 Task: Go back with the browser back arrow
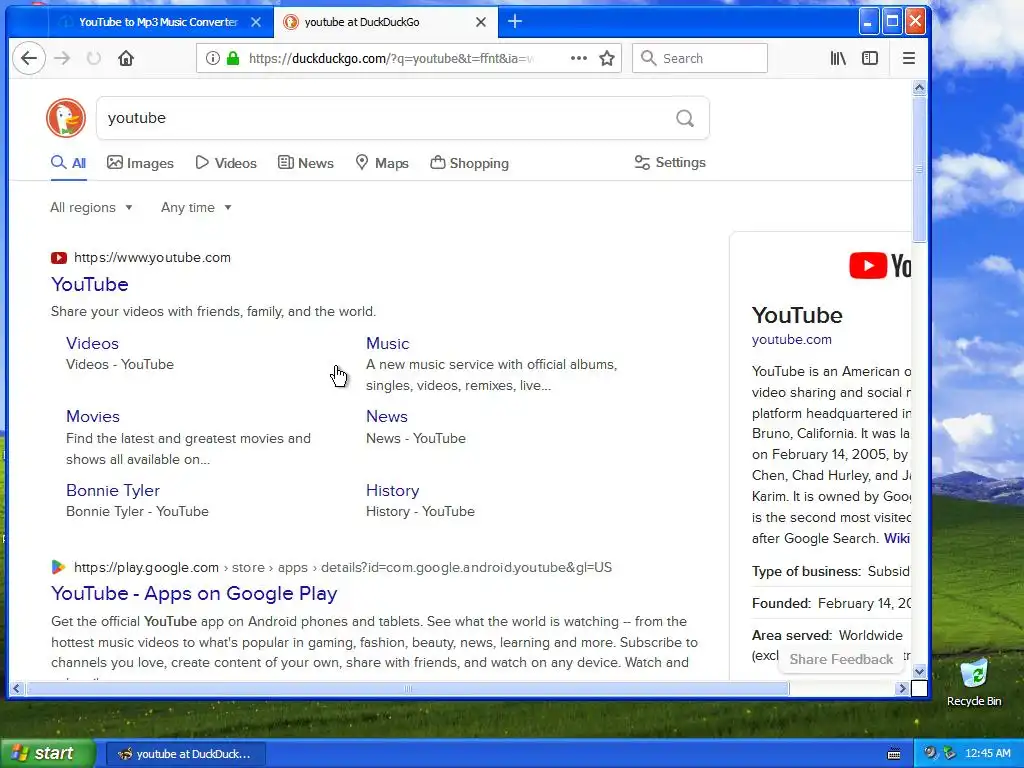pos(29,58)
